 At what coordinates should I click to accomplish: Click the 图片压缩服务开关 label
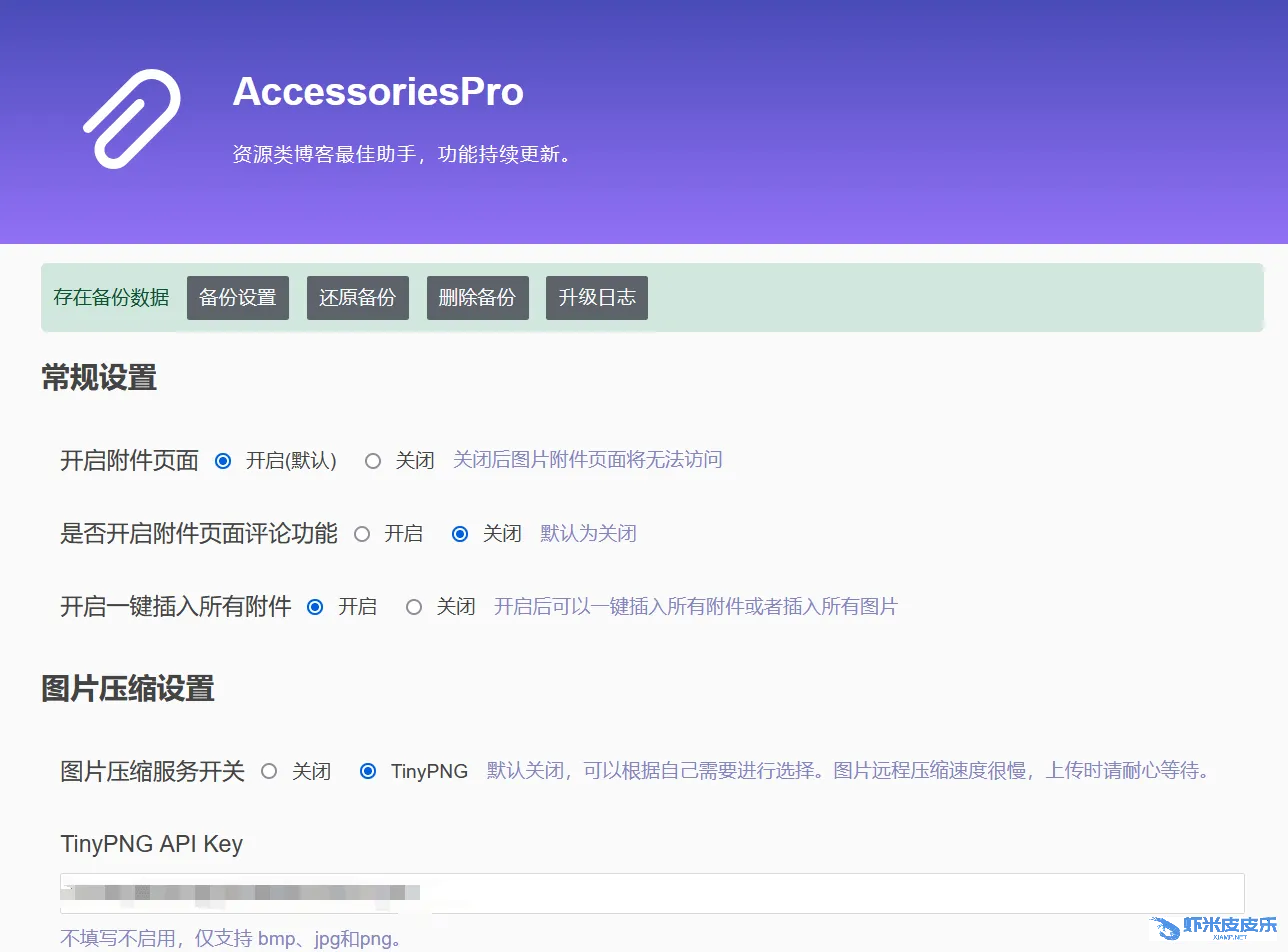(x=153, y=771)
